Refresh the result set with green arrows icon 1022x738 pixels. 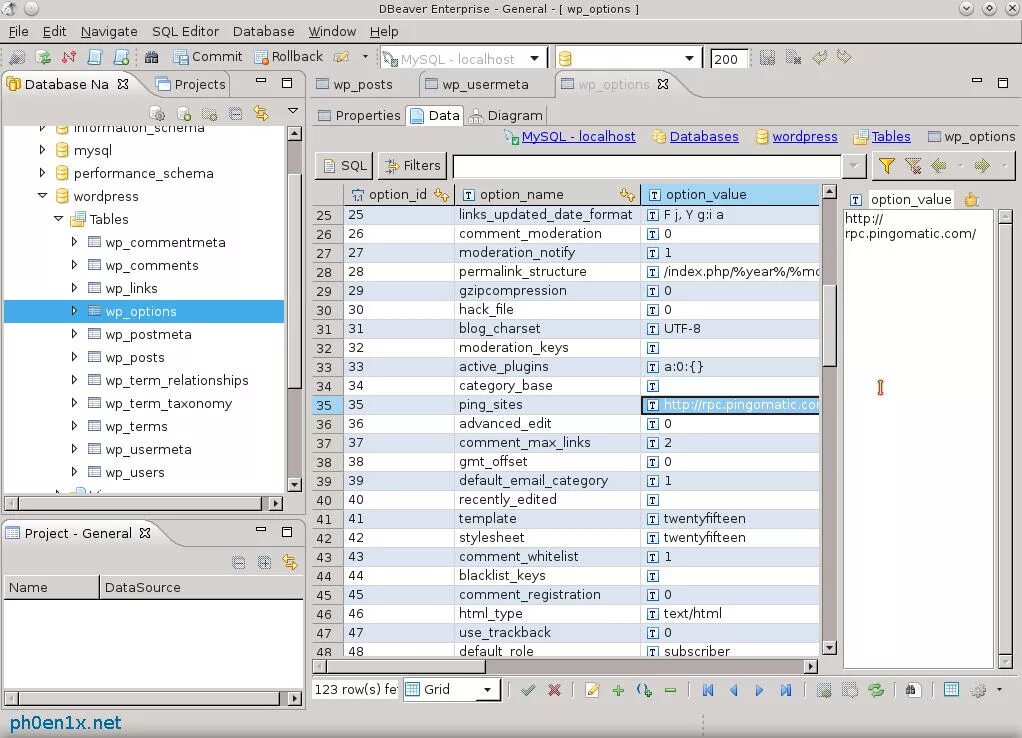875,690
